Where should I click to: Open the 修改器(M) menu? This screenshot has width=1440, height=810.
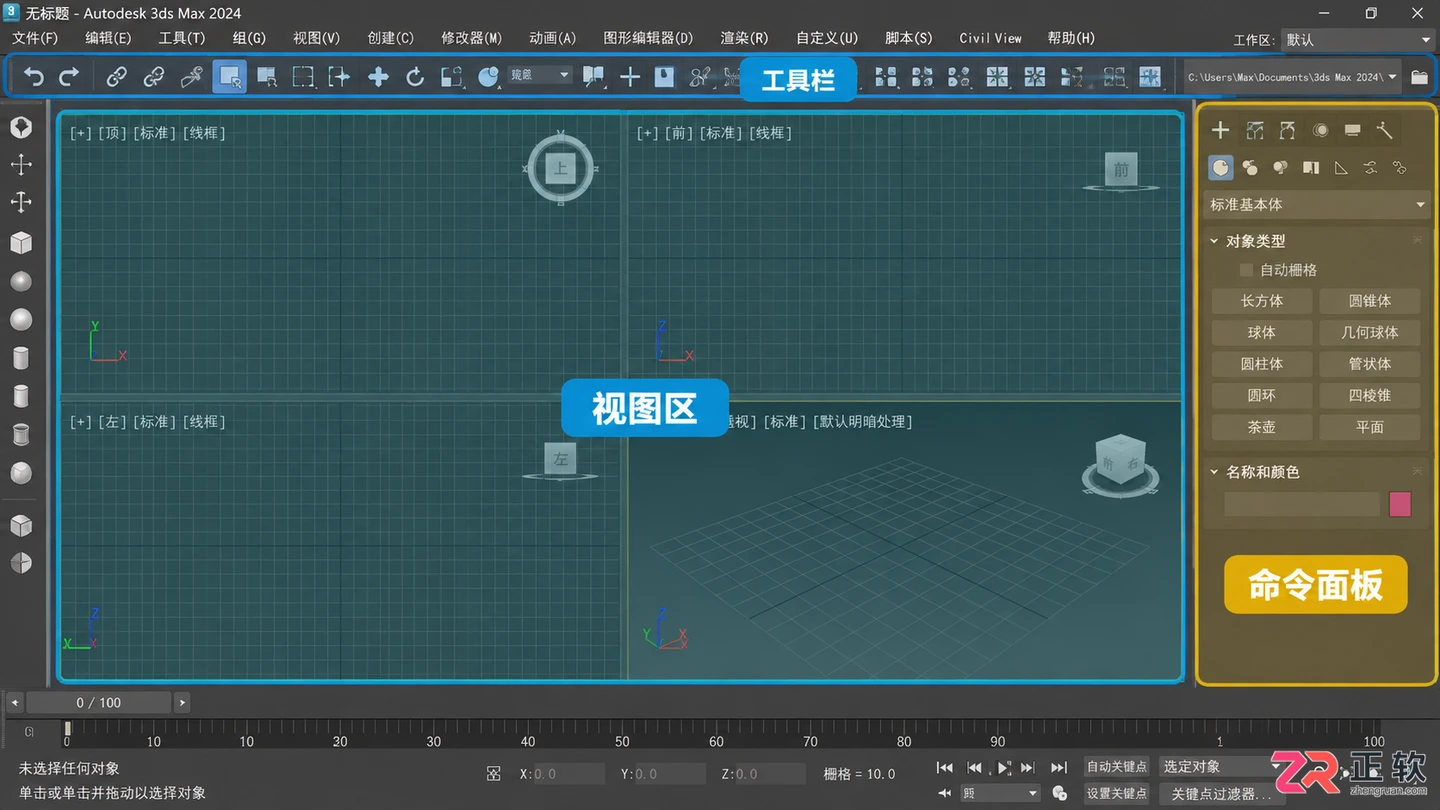(471, 38)
